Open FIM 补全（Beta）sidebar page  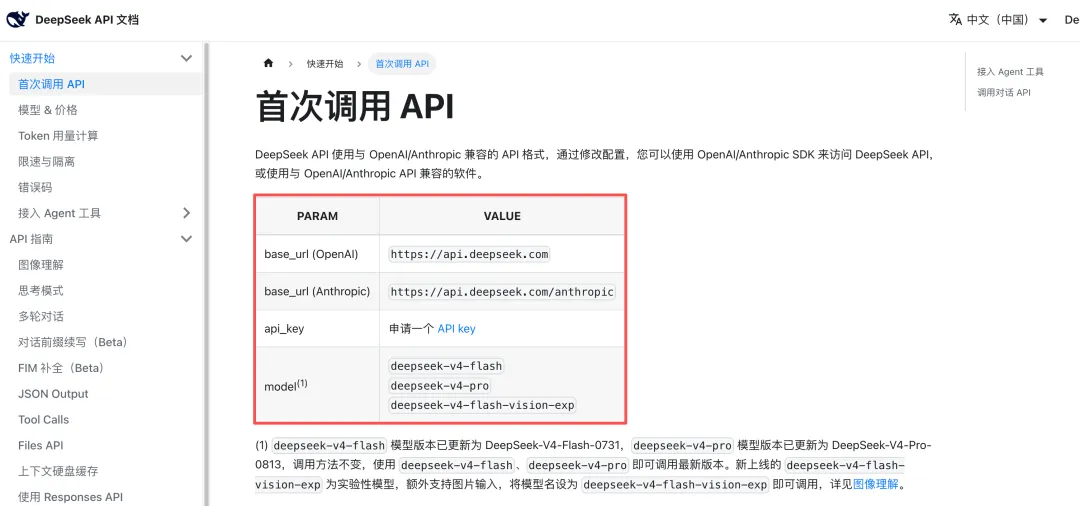click(x=61, y=368)
